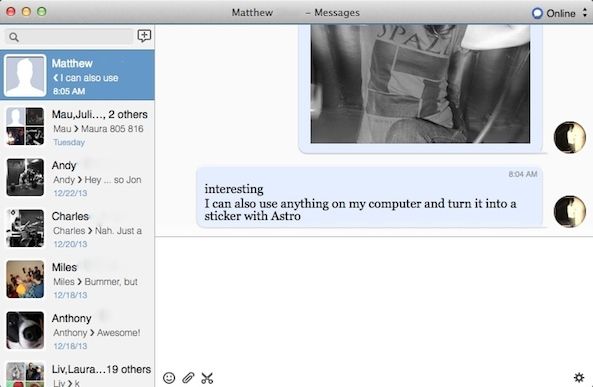
Task: Click the red close window button
Action: 11,12
